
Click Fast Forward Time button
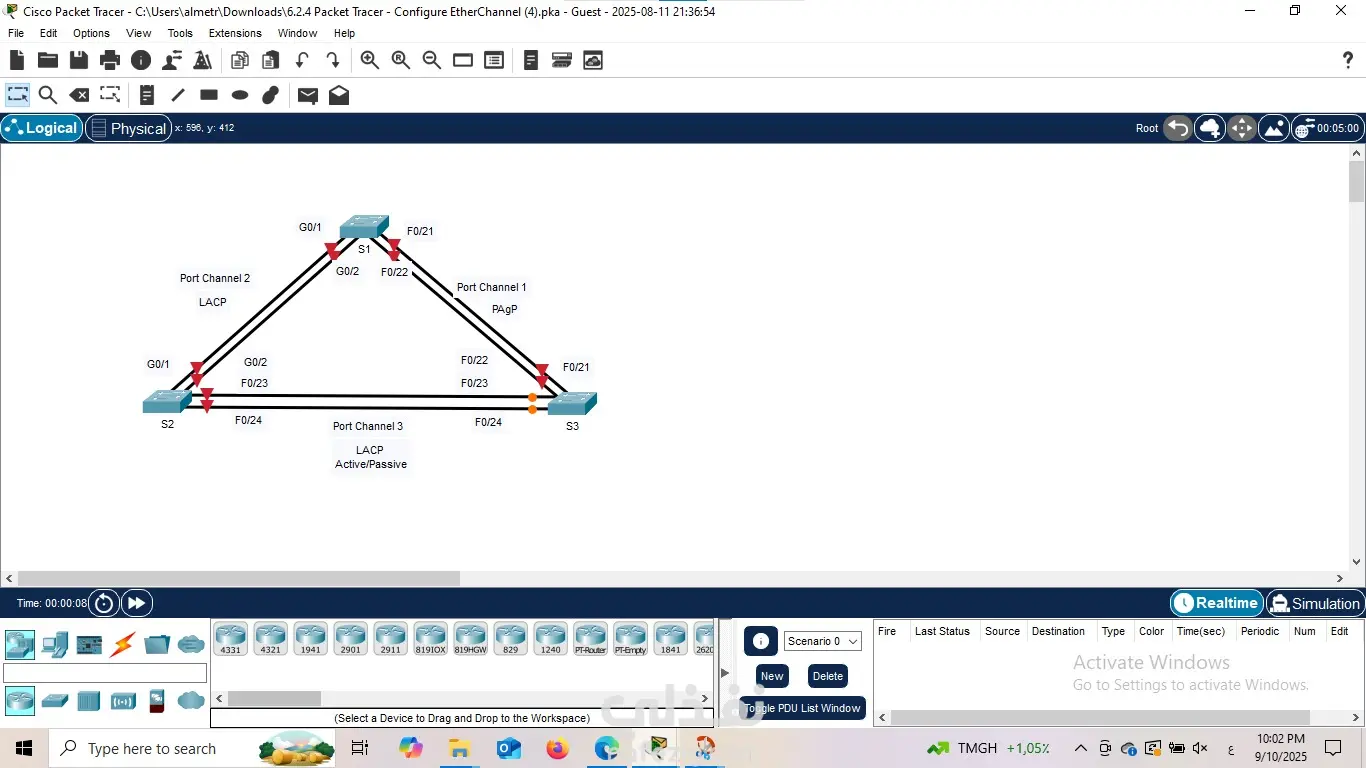pos(136,603)
